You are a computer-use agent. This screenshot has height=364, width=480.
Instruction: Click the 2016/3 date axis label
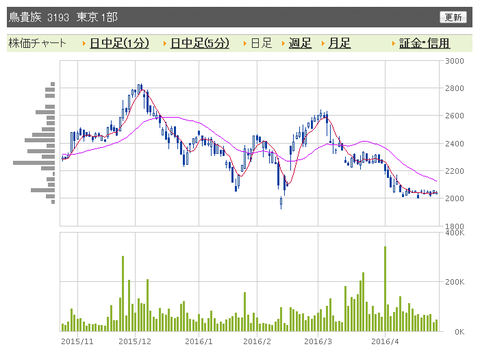pos(318,341)
